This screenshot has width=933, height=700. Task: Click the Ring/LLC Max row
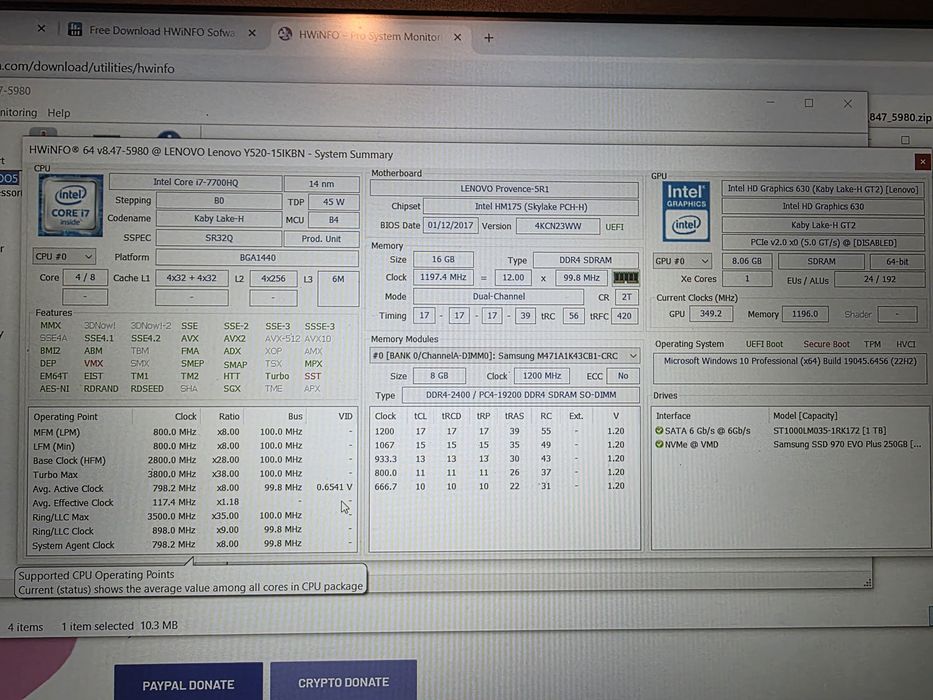point(192,516)
